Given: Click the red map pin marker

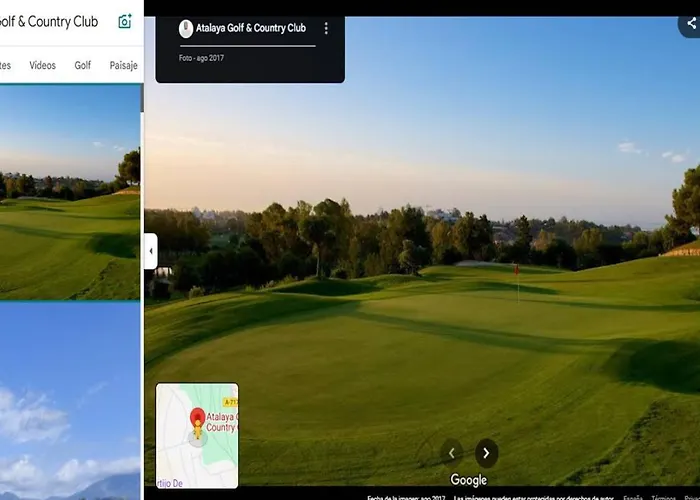Looking at the screenshot, I should coord(197,418).
